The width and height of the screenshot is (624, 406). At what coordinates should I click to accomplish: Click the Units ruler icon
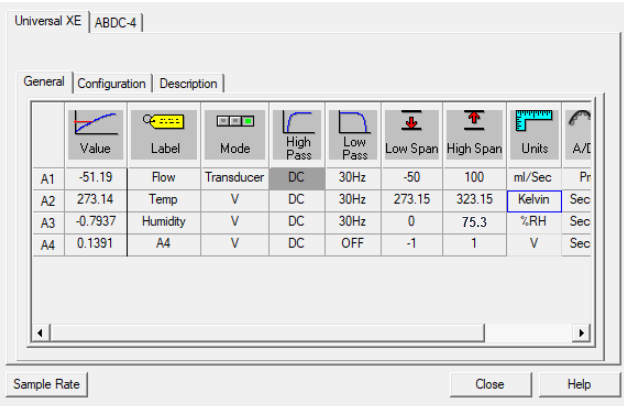(x=534, y=122)
